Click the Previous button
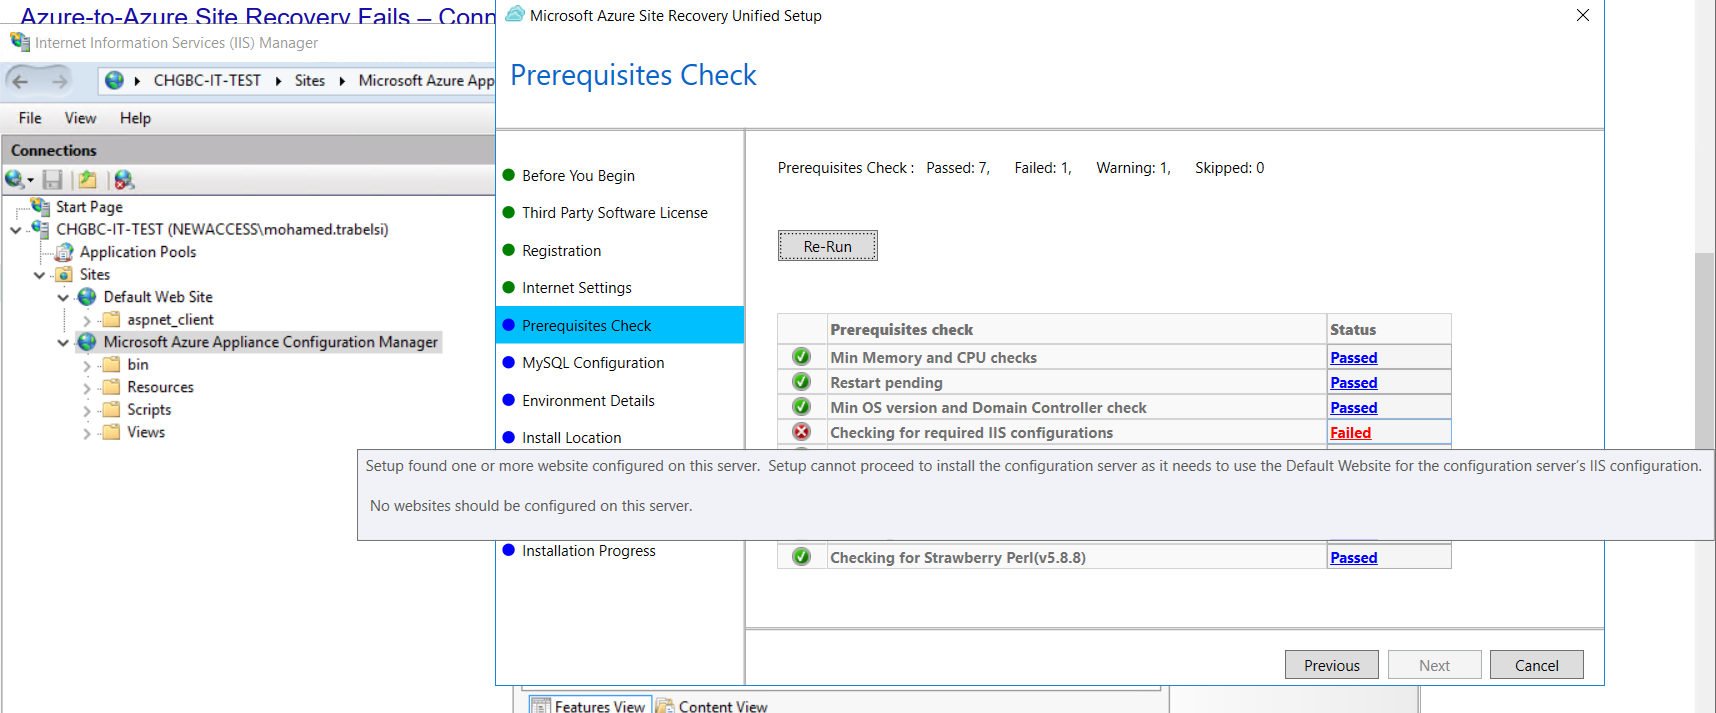 point(1332,665)
